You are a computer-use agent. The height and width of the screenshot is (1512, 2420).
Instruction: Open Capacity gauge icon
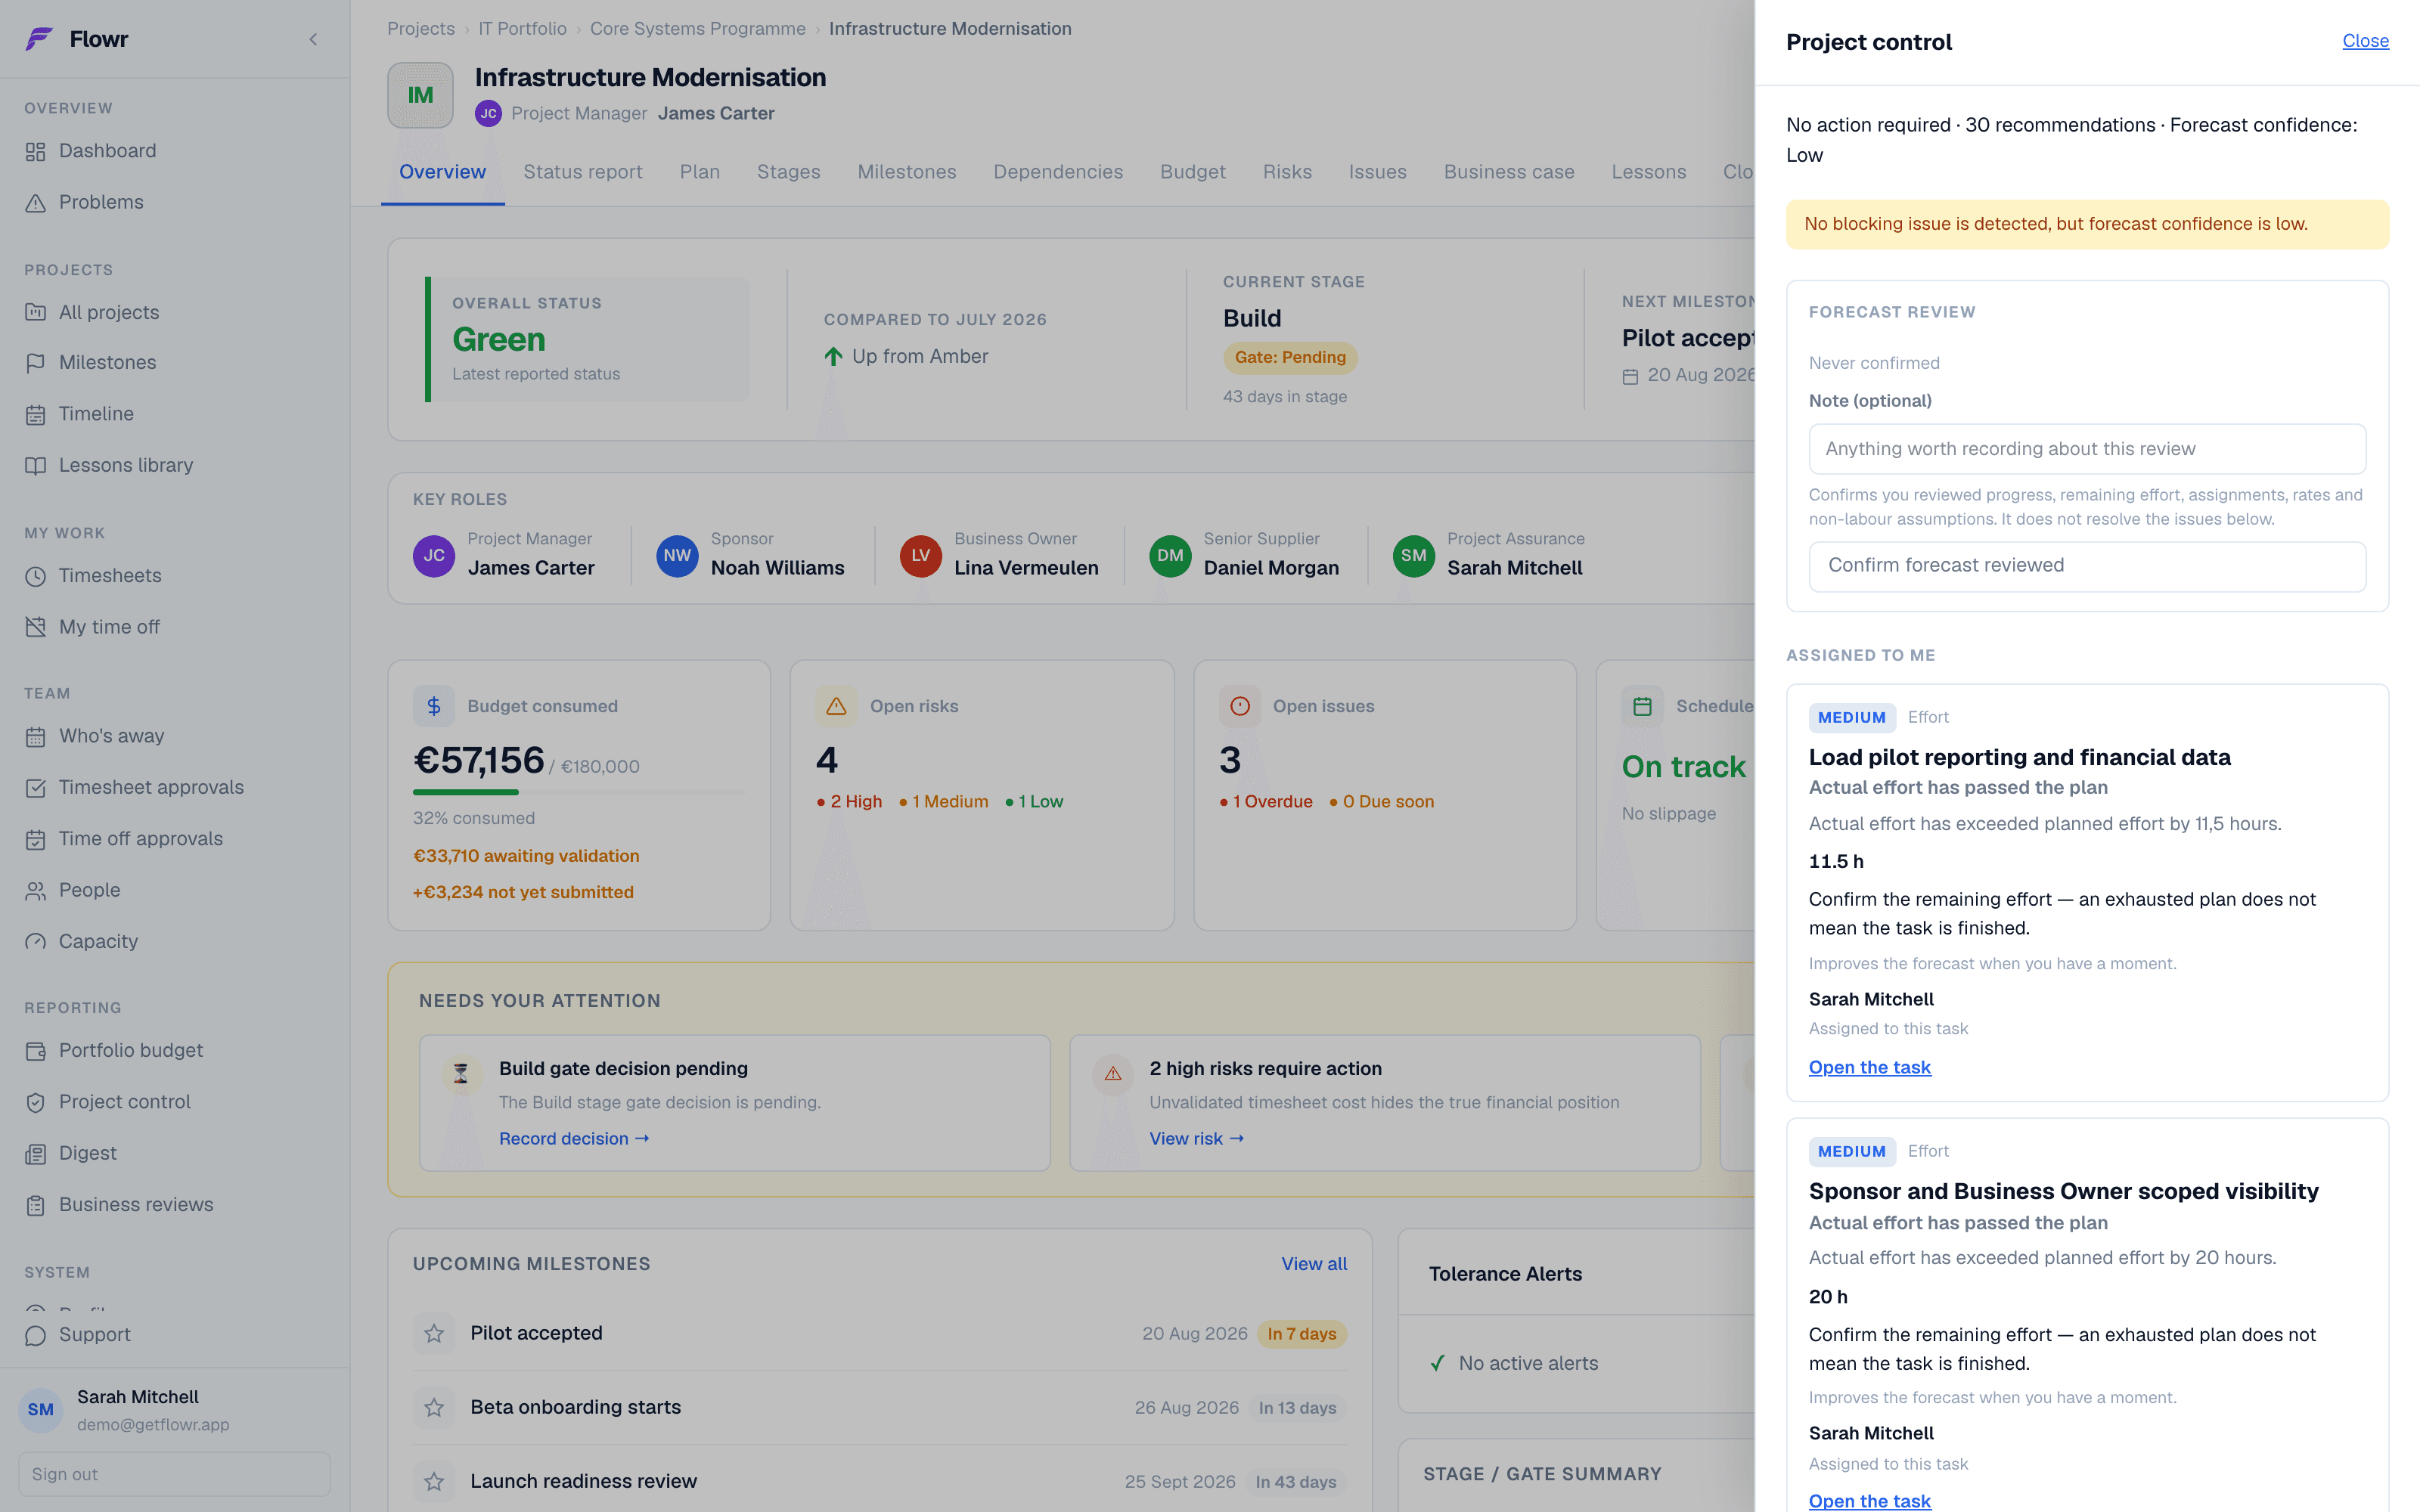pos(36,942)
